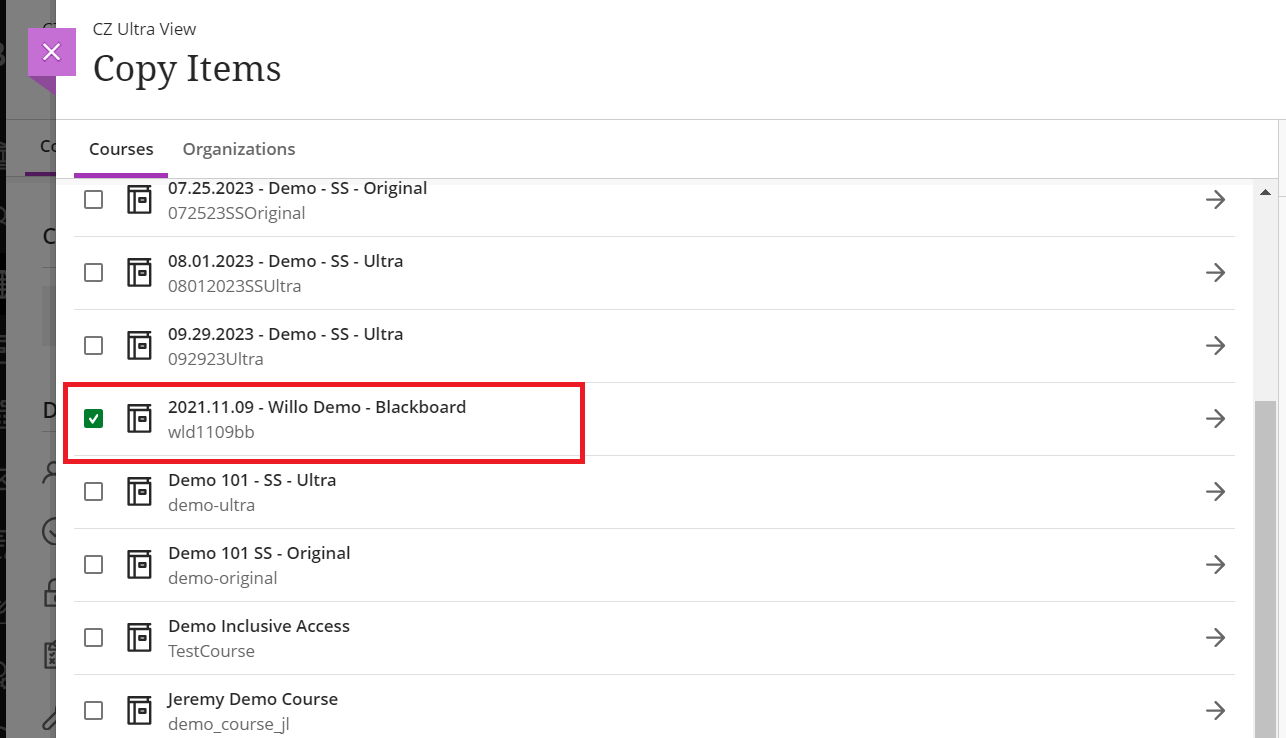Uncheck the 2021.11.09 Willo Demo - Blackboard checkbox
The height and width of the screenshot is (738, 1286).
pos(93,418)
